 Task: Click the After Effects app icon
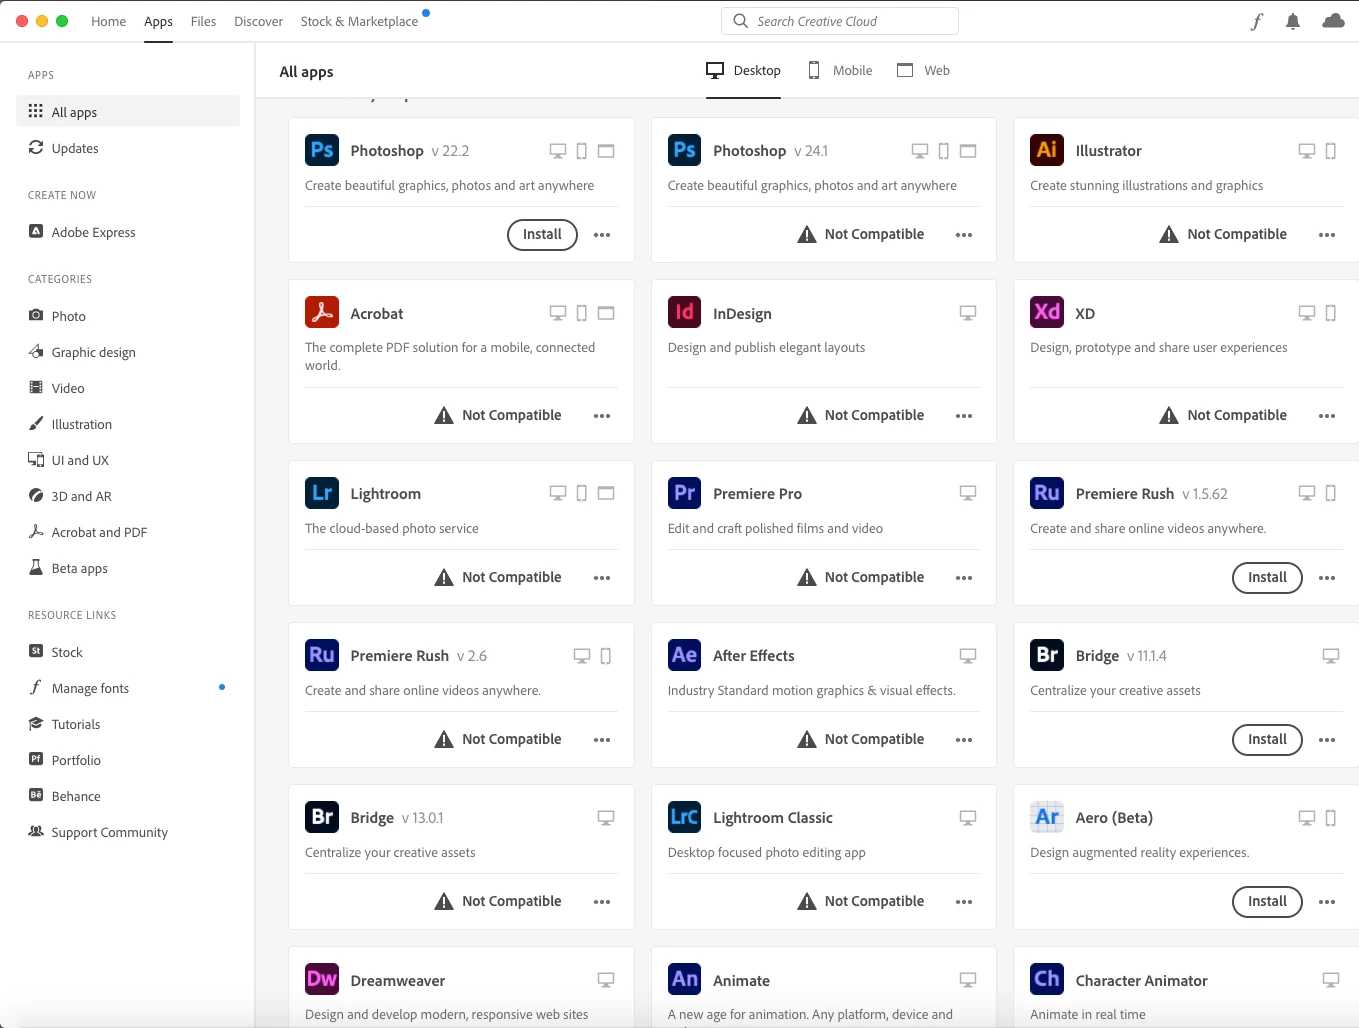click(x=685, y=655)
